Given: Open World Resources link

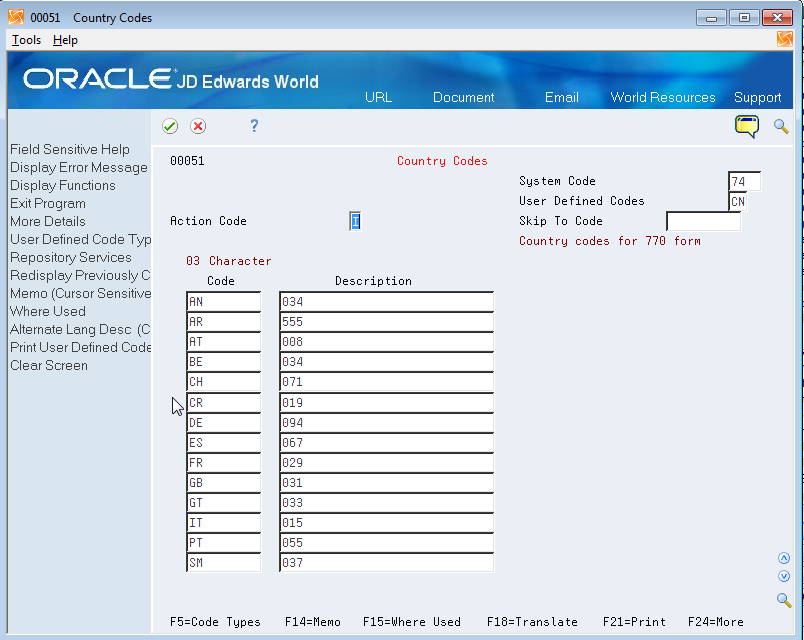Looking at the screenshot, I should (x=662, y=97).
